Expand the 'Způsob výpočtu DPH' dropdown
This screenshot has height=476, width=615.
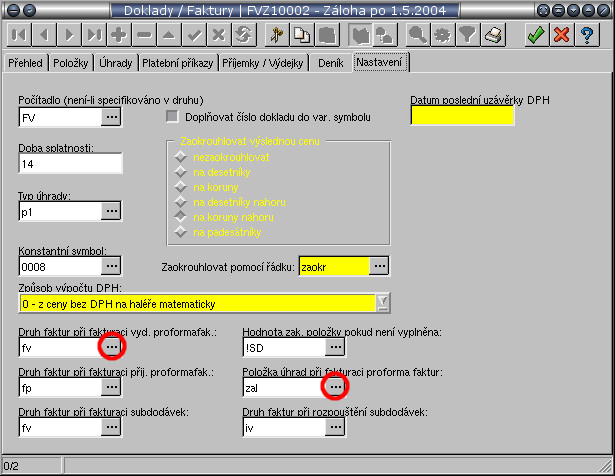point(382,303)
